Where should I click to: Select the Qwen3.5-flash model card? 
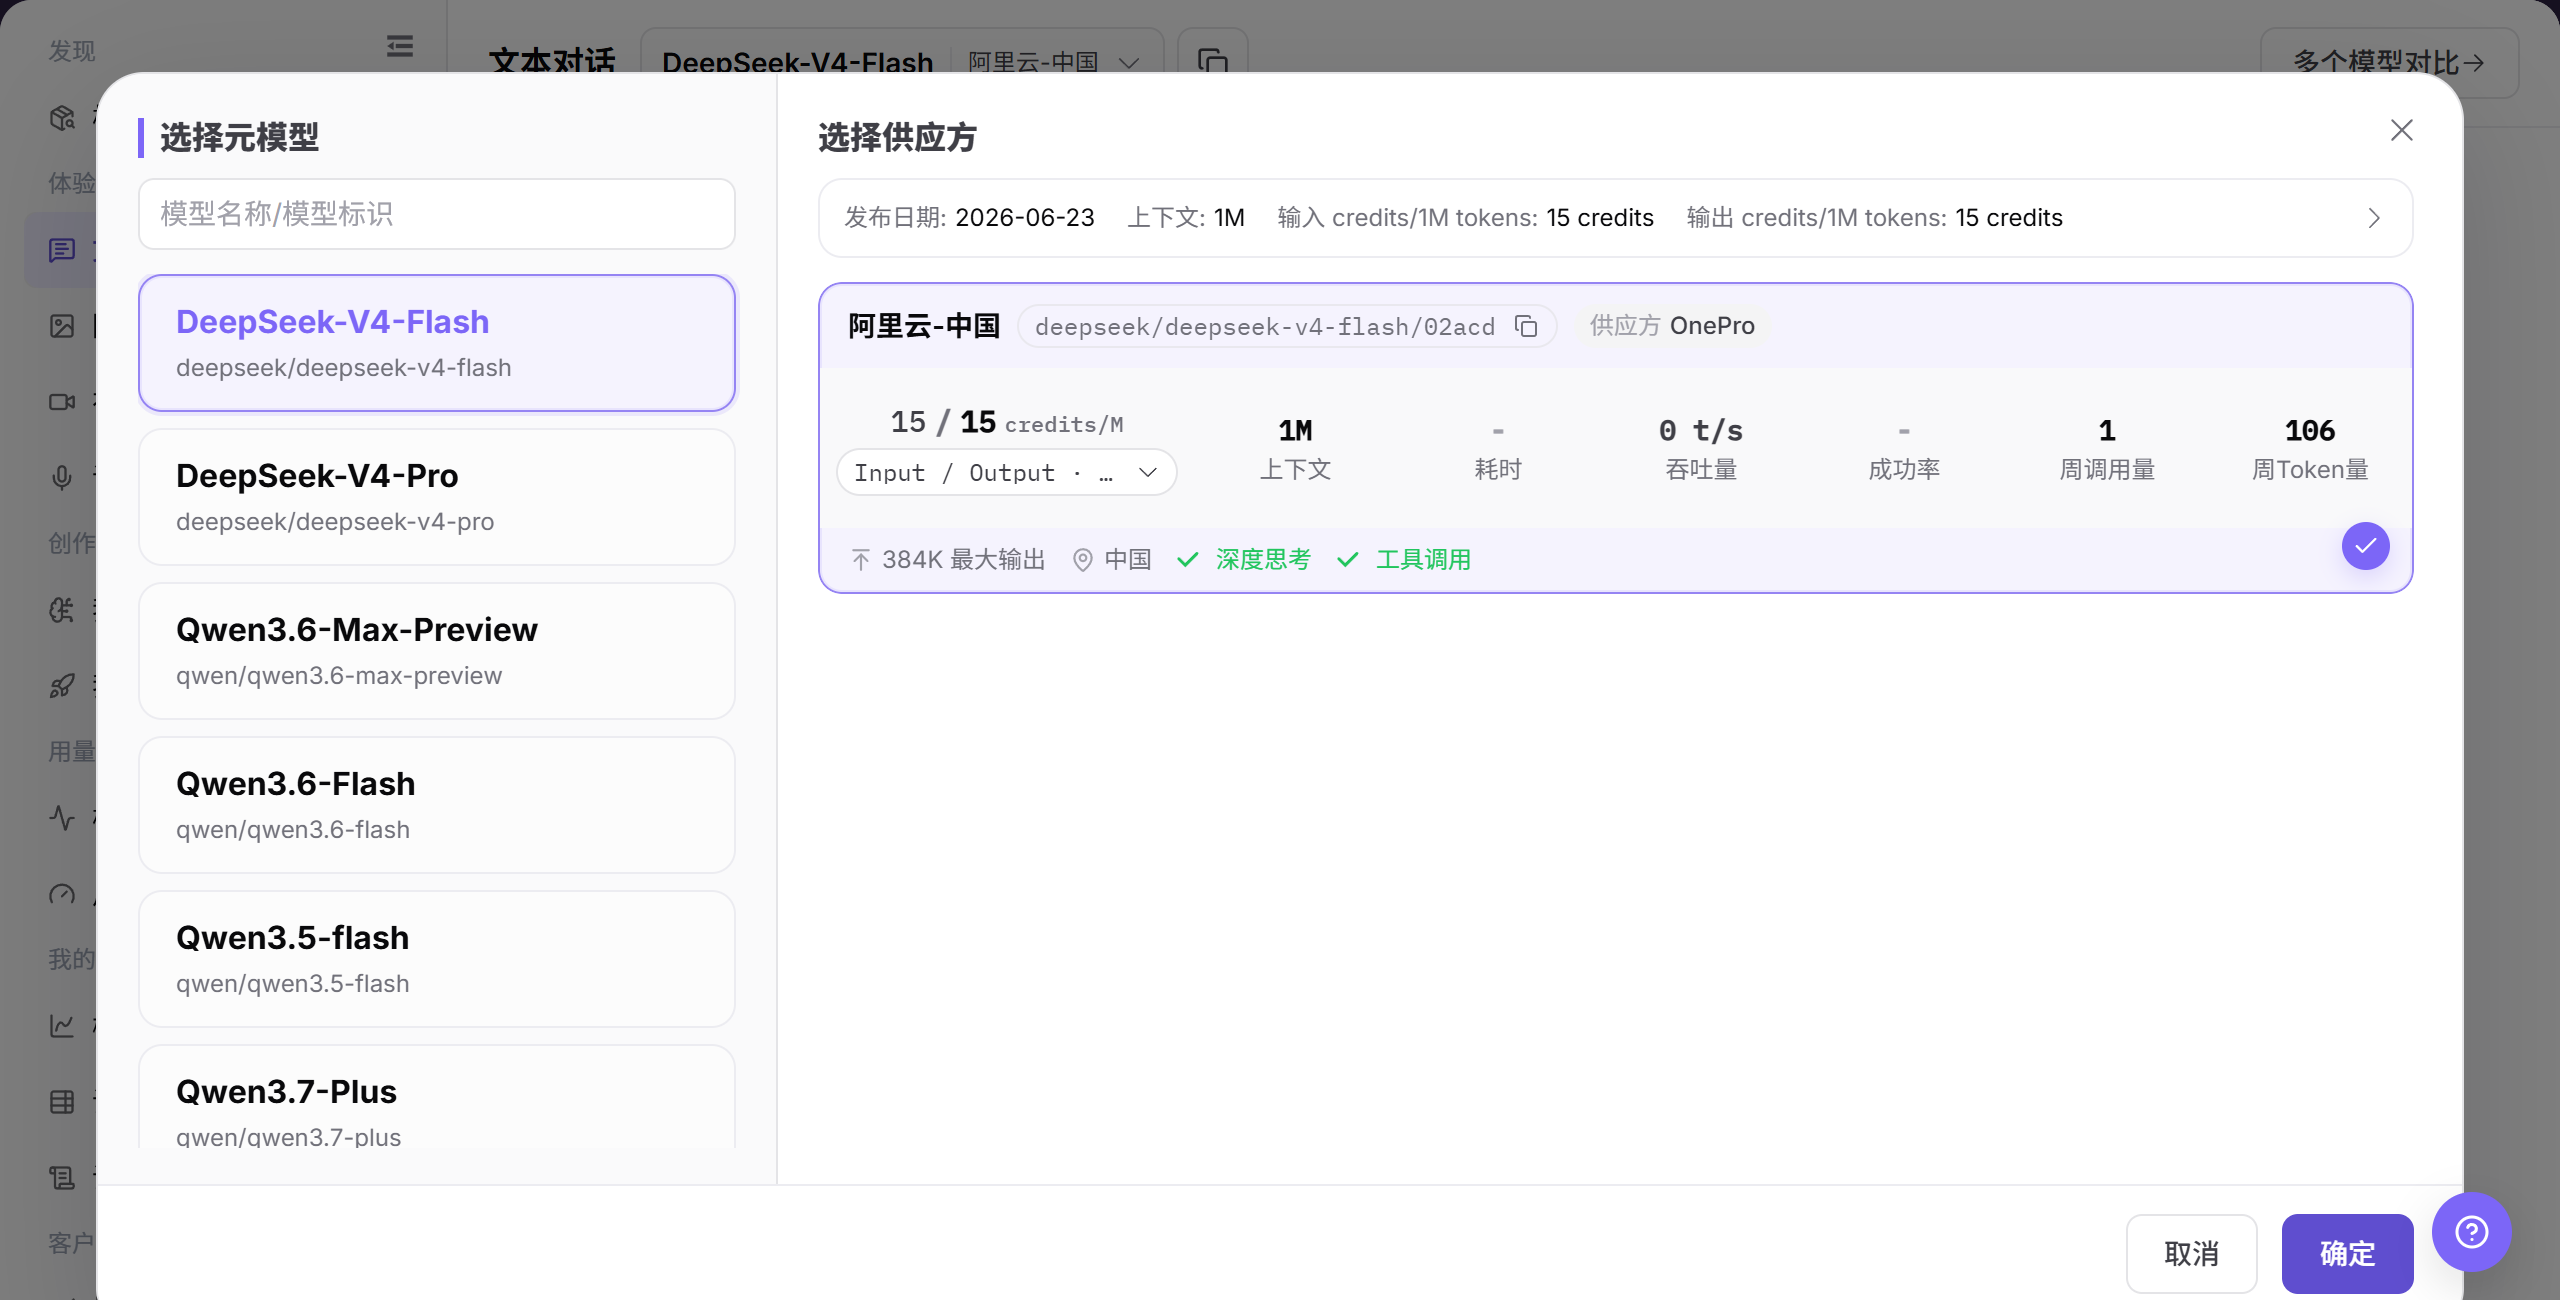(437, 959)
